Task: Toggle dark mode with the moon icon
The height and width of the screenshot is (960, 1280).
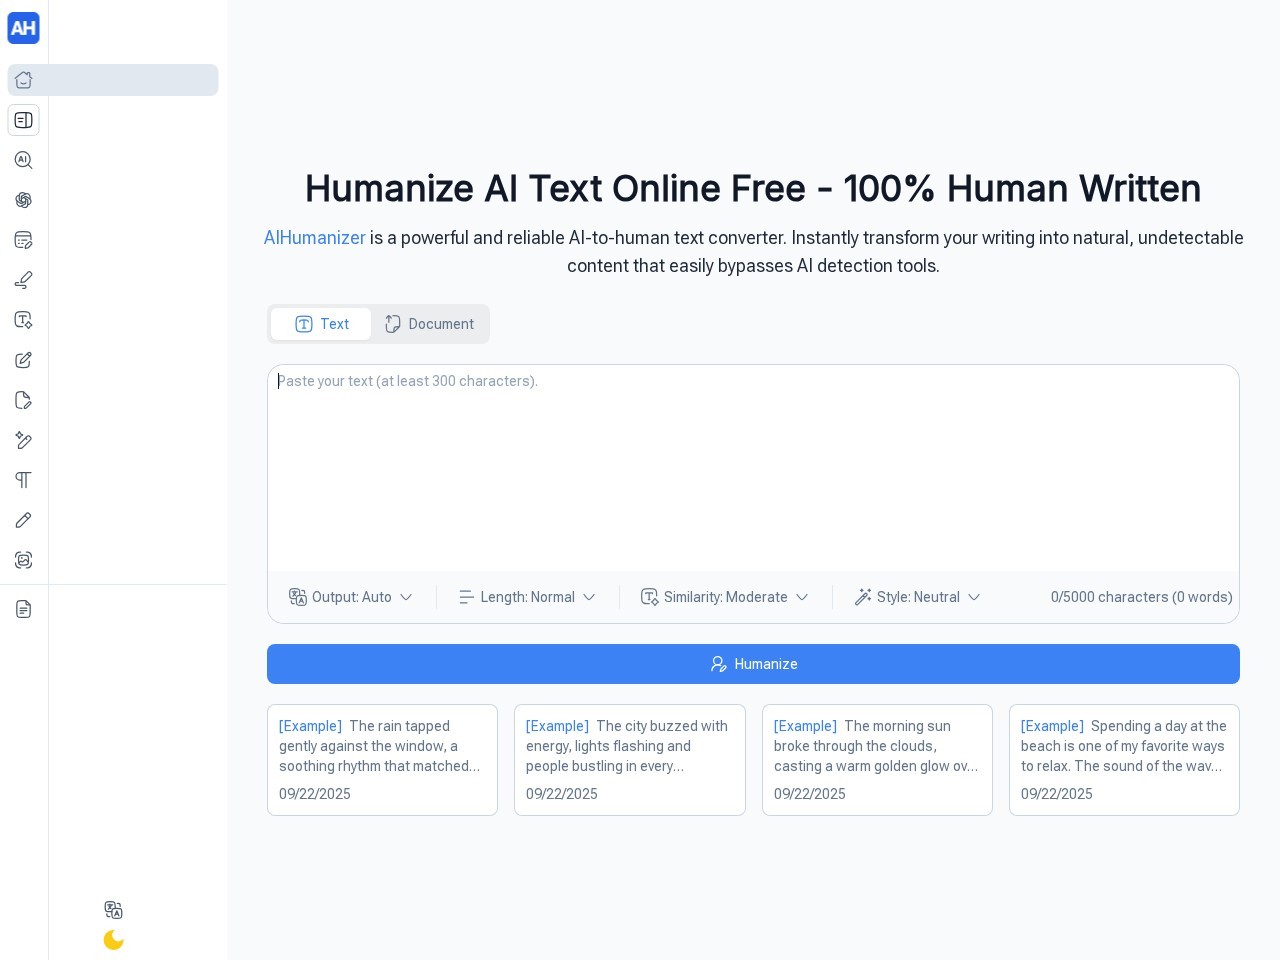Action: 113,940
